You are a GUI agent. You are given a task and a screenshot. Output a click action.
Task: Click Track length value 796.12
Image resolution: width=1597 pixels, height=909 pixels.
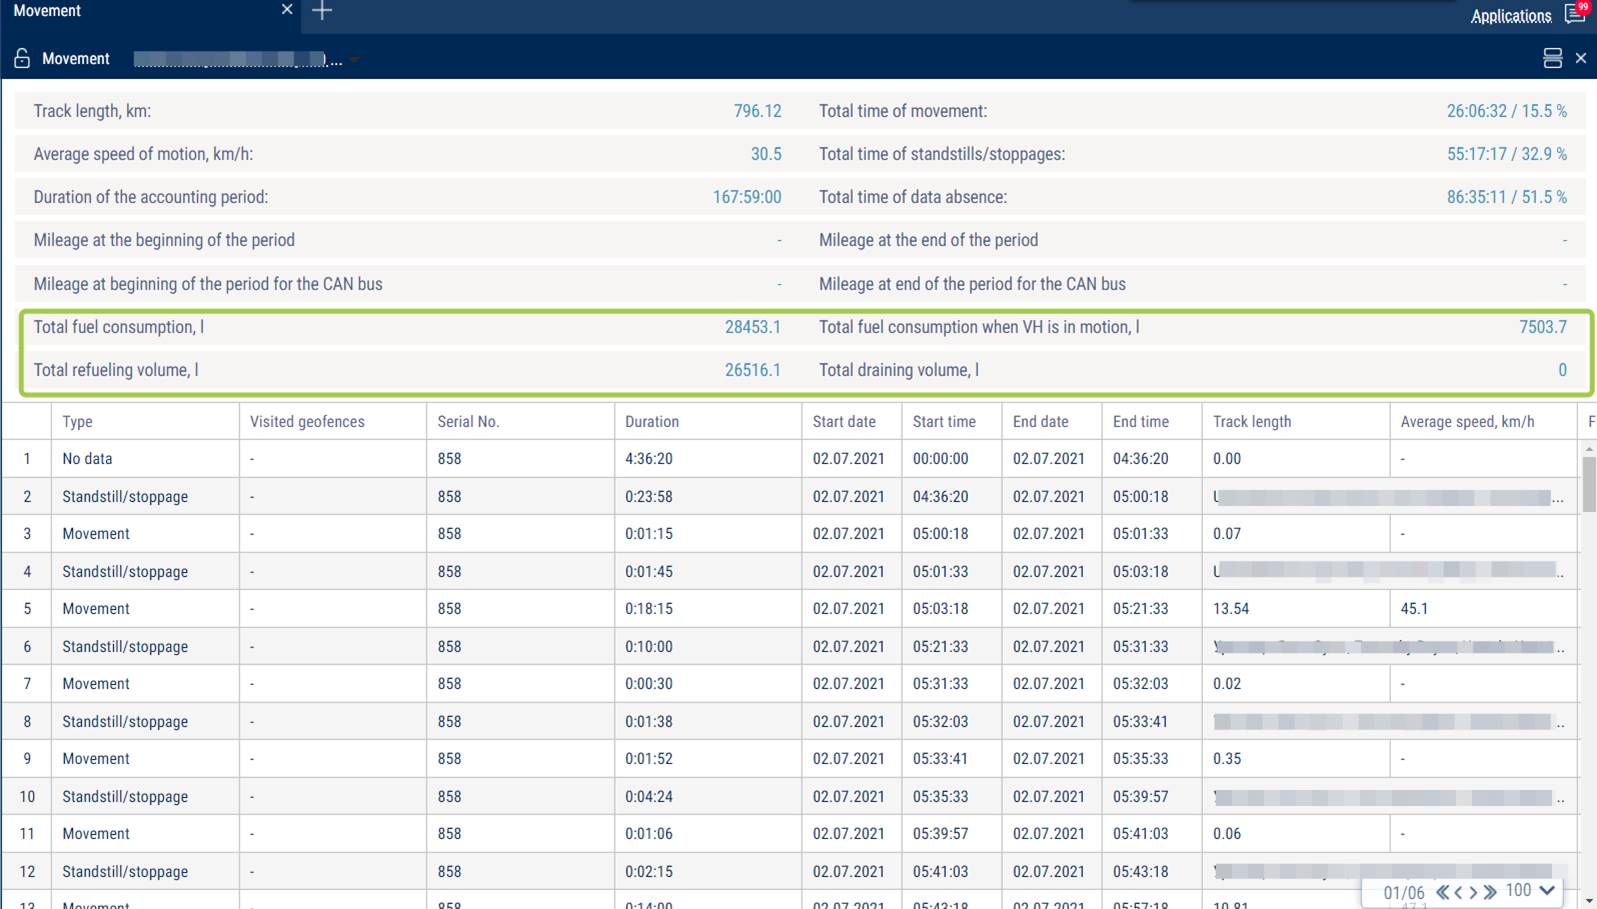pos(757,111)
